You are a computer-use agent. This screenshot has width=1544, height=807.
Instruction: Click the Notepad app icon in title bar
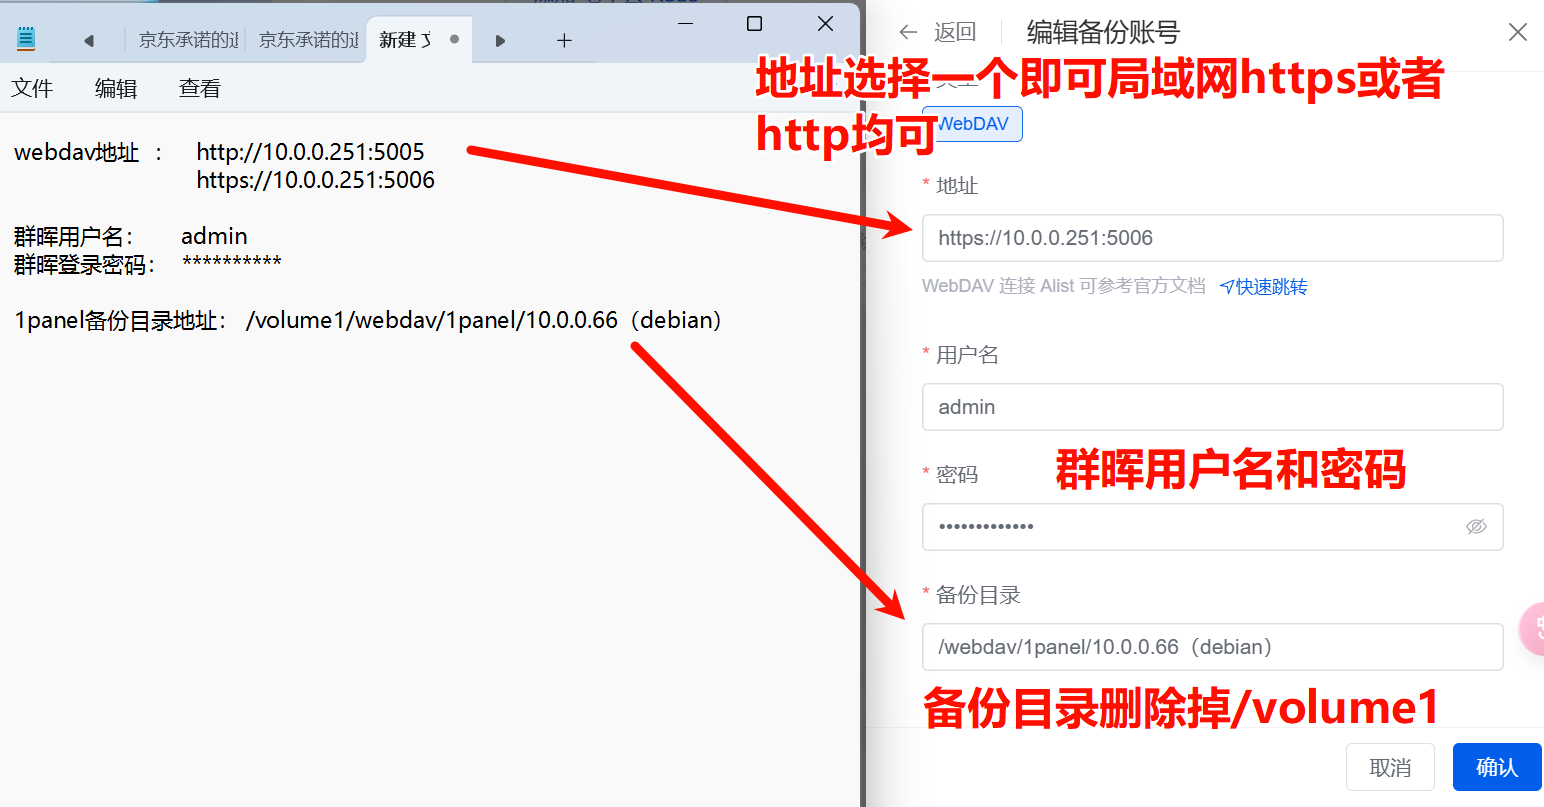coord(26,40)
